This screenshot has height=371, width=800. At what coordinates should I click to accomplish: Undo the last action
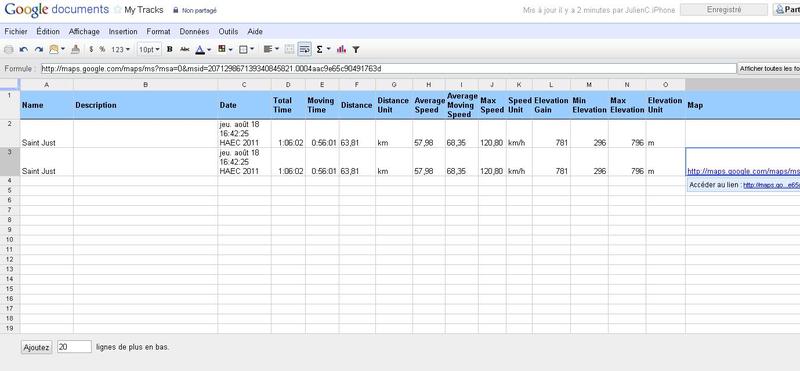click(23, 50)
